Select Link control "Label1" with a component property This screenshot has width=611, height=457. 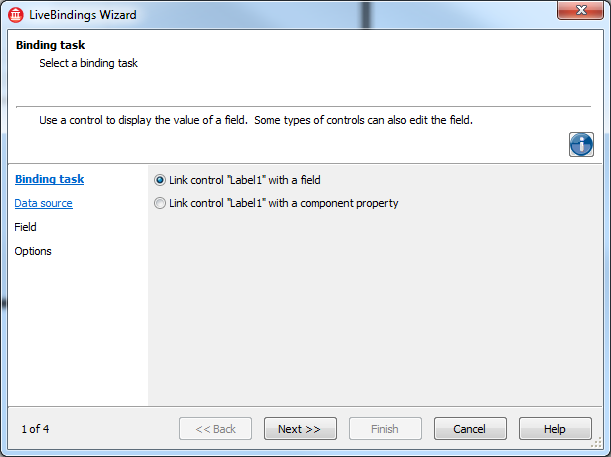pyautogui.click(x=276, y=203)
